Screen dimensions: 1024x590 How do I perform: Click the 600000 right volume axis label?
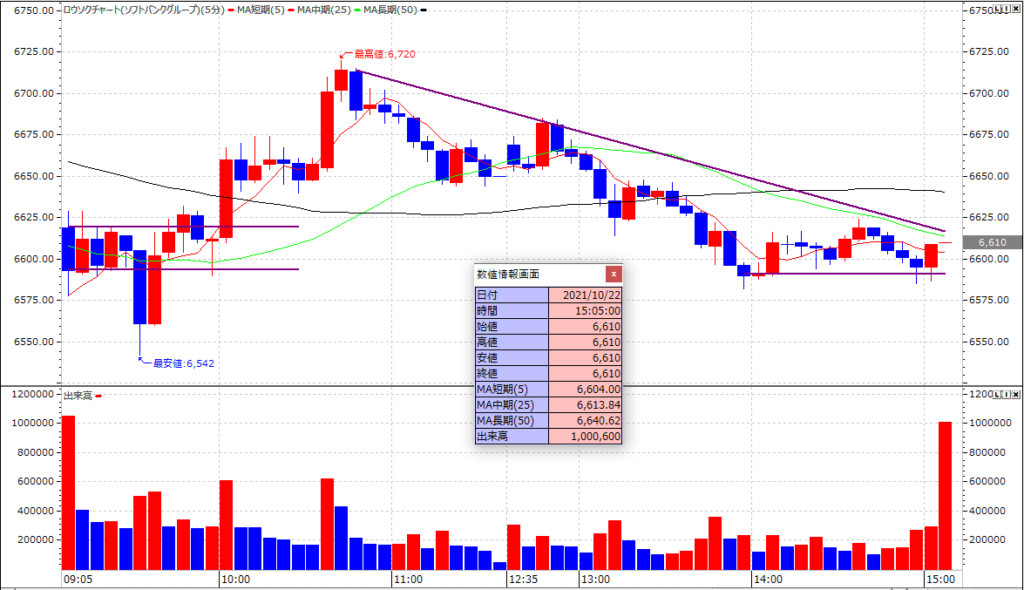click(x=987, y=482)
